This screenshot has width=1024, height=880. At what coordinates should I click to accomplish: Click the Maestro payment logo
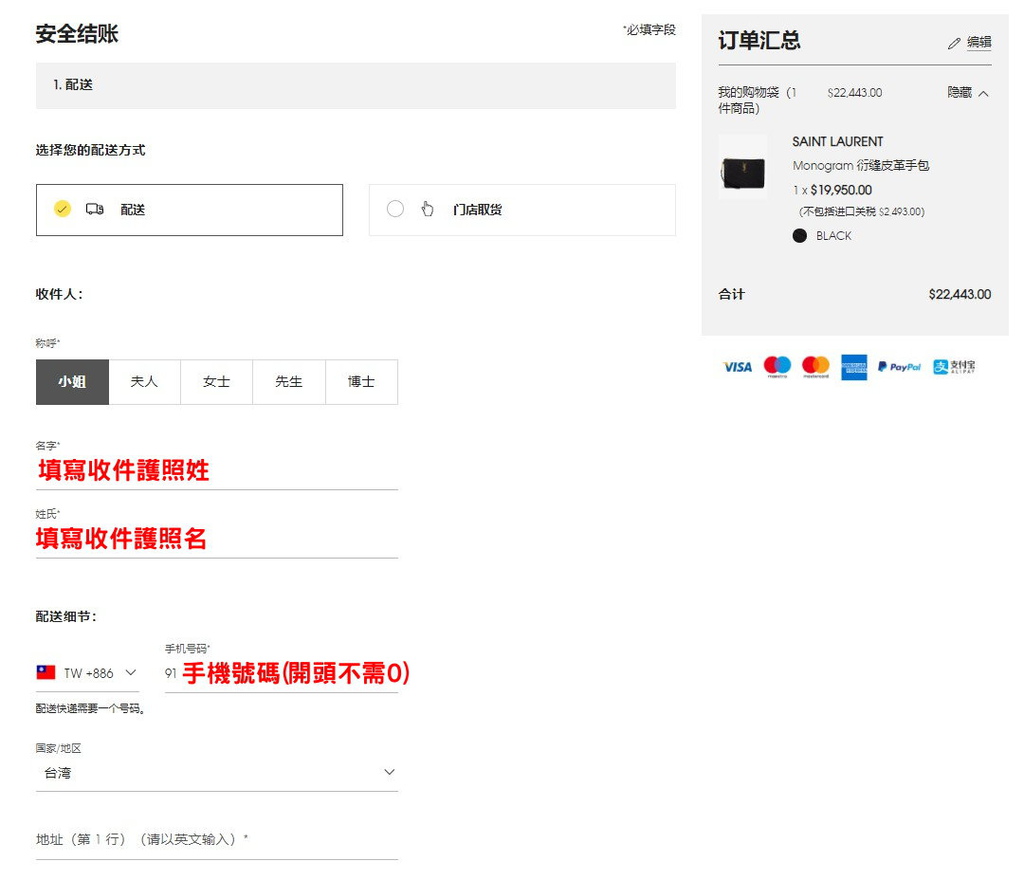(x=777, y=367)
